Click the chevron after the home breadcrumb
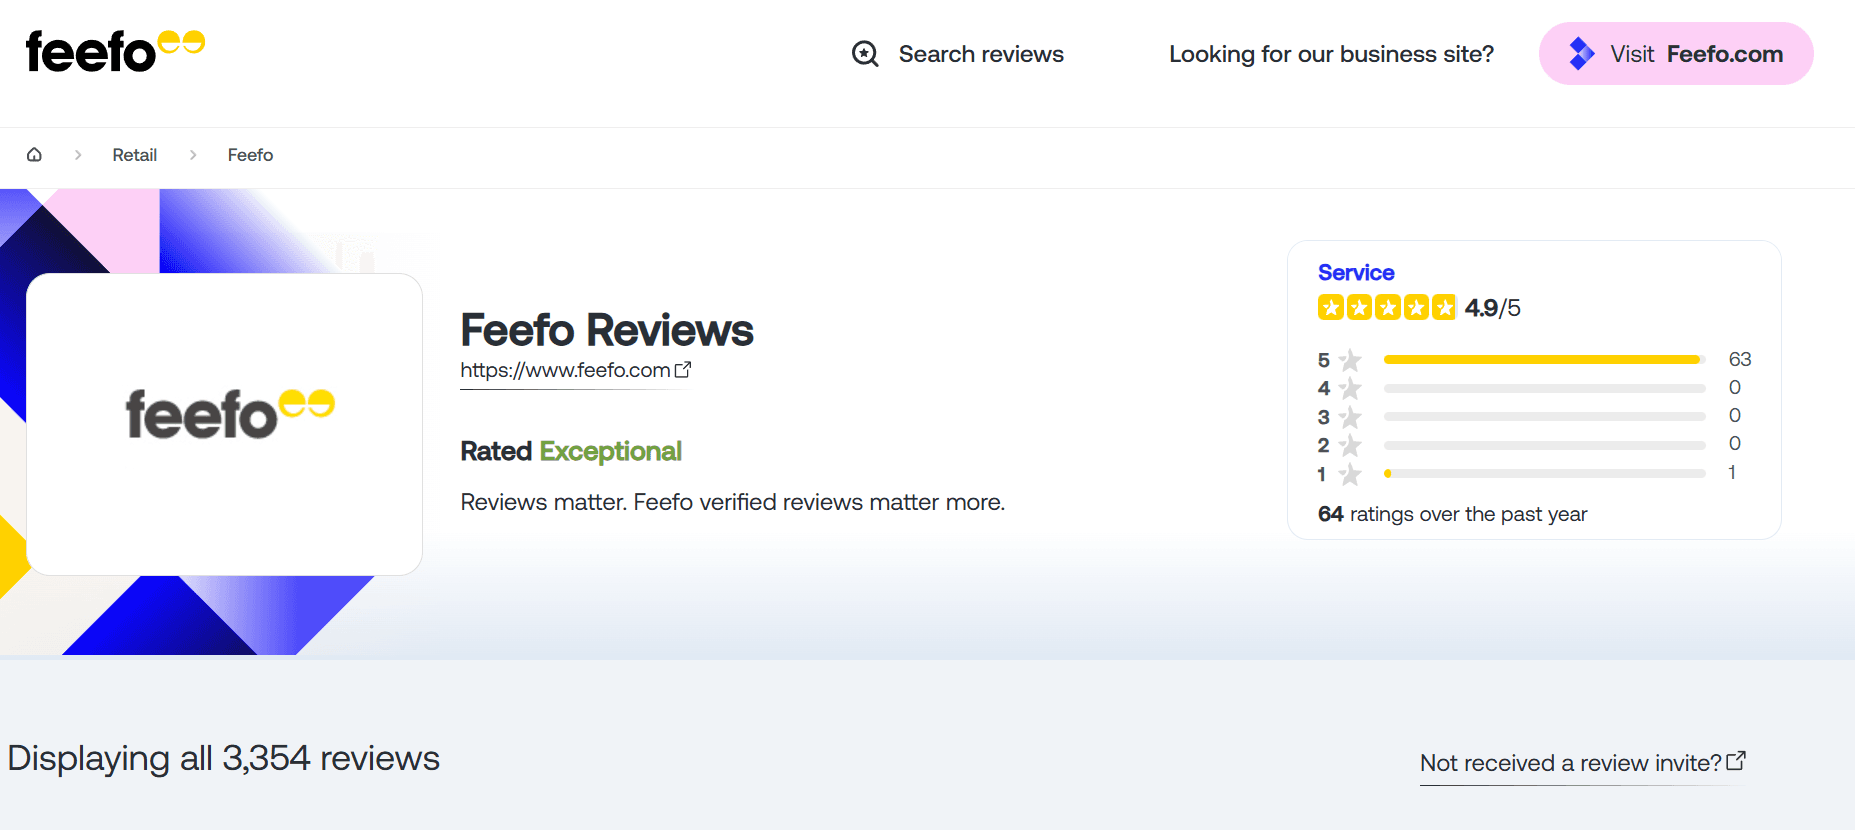Viewport: 1855px width, 830px height. [x=78, y=155]
